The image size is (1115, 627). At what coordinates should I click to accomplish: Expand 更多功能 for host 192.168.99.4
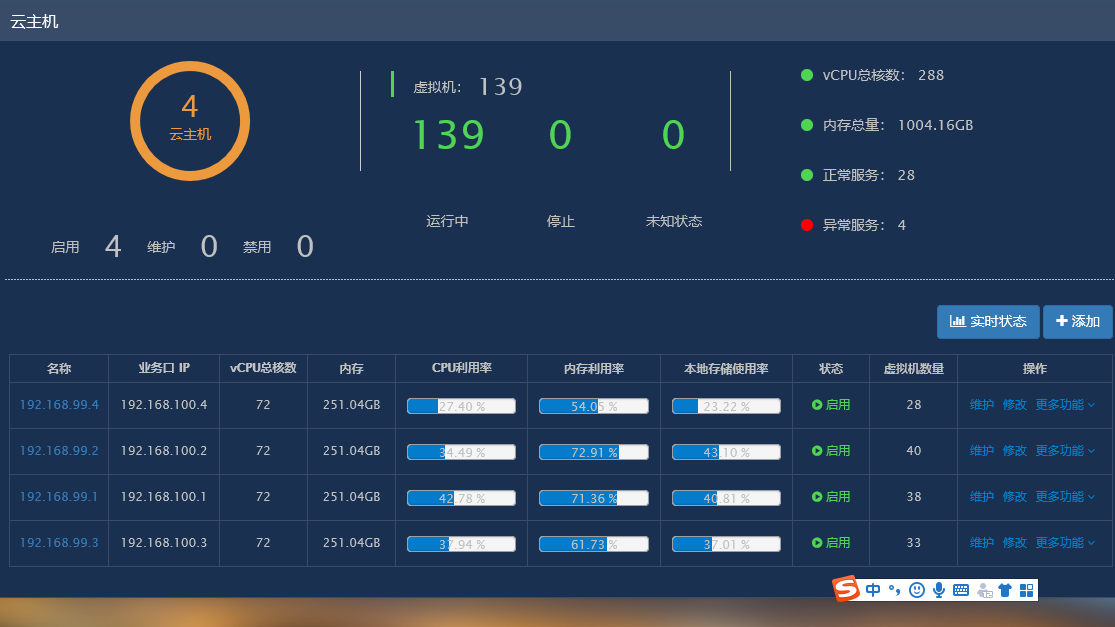coord(1065,404)
